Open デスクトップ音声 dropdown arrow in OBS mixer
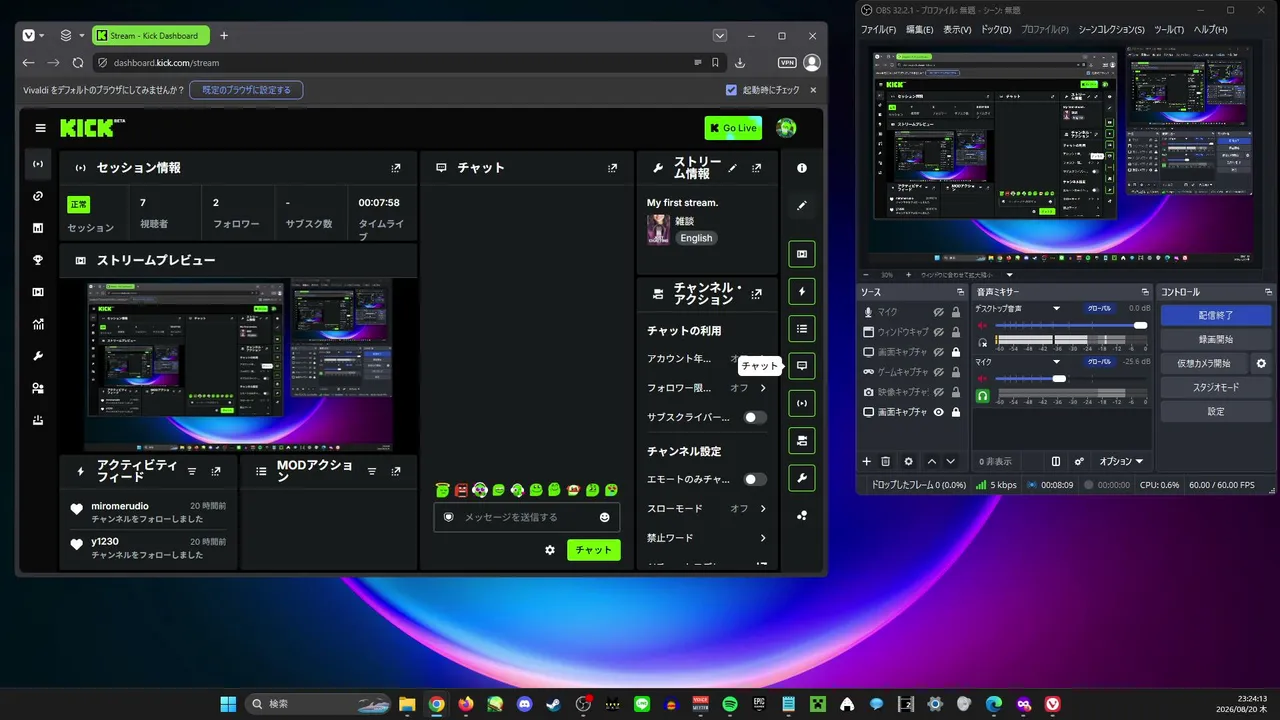The image size is (1280, 720). [x=1056, y=309]
